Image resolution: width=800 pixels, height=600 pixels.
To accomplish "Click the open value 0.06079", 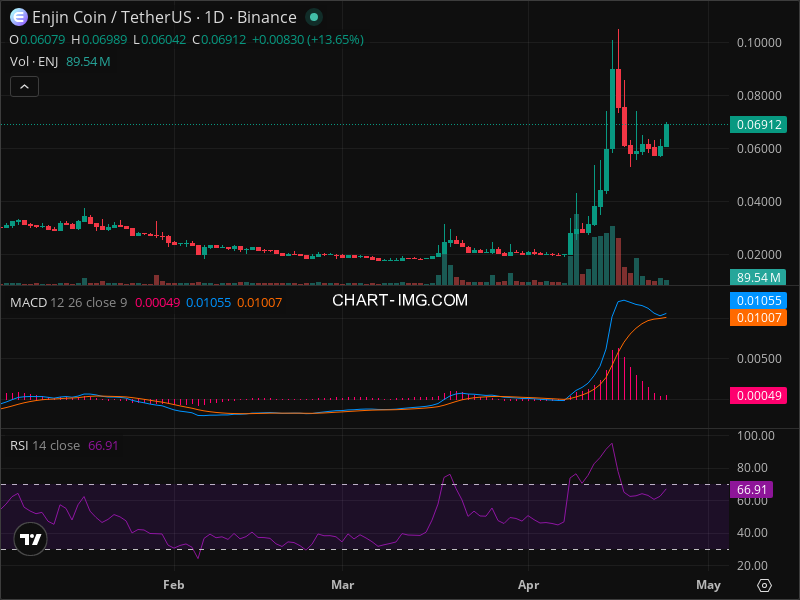I will click(x=43, y=40).
